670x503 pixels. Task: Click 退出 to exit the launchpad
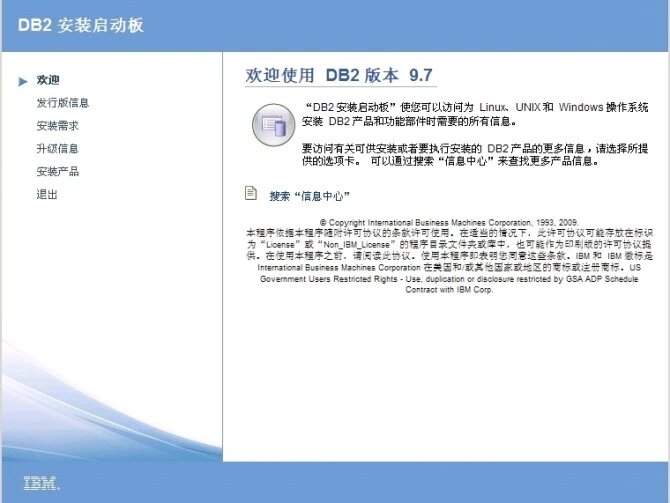point(47,194)
